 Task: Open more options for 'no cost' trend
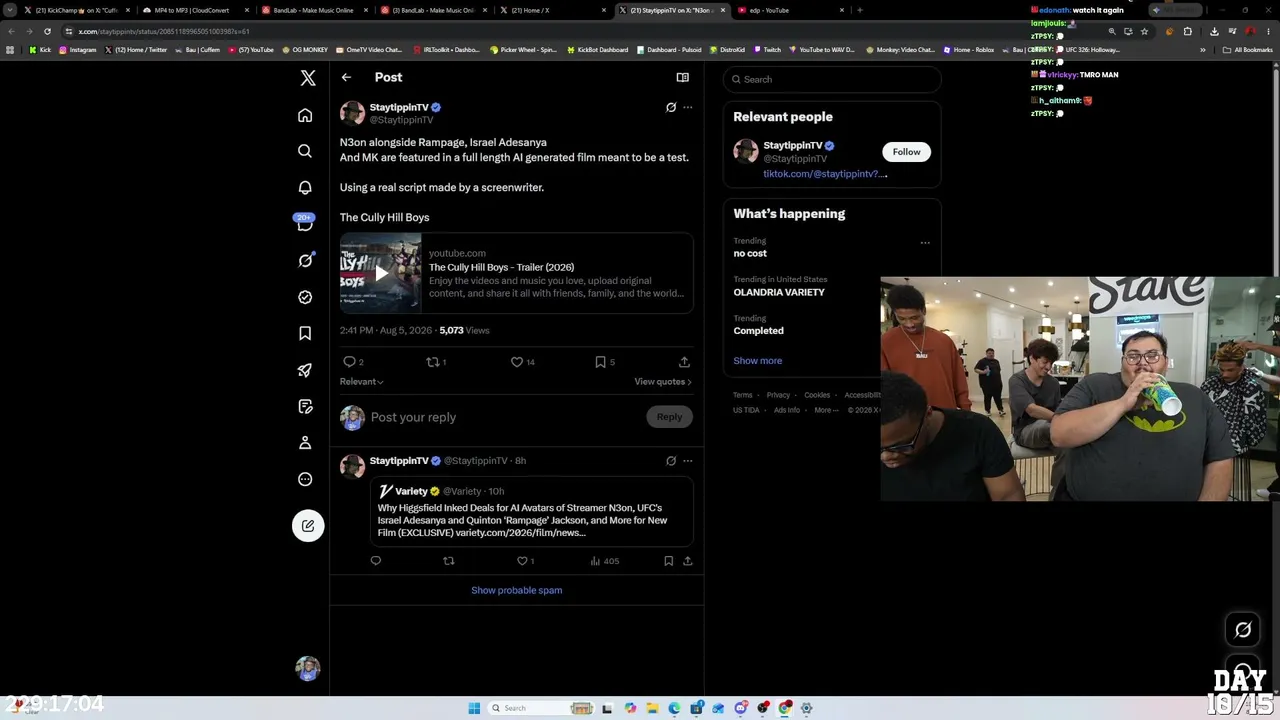pyautogui.click(x=925, y=242)
